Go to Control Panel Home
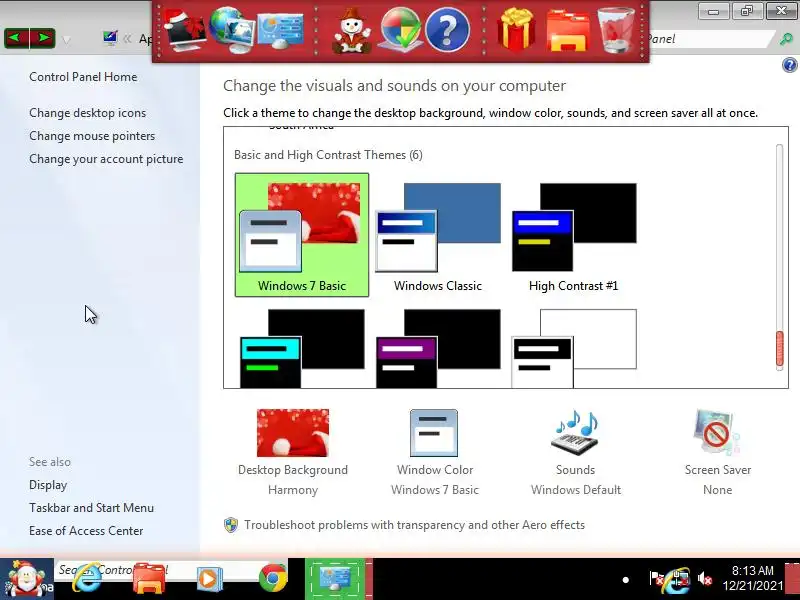 (x=83, y=77)
